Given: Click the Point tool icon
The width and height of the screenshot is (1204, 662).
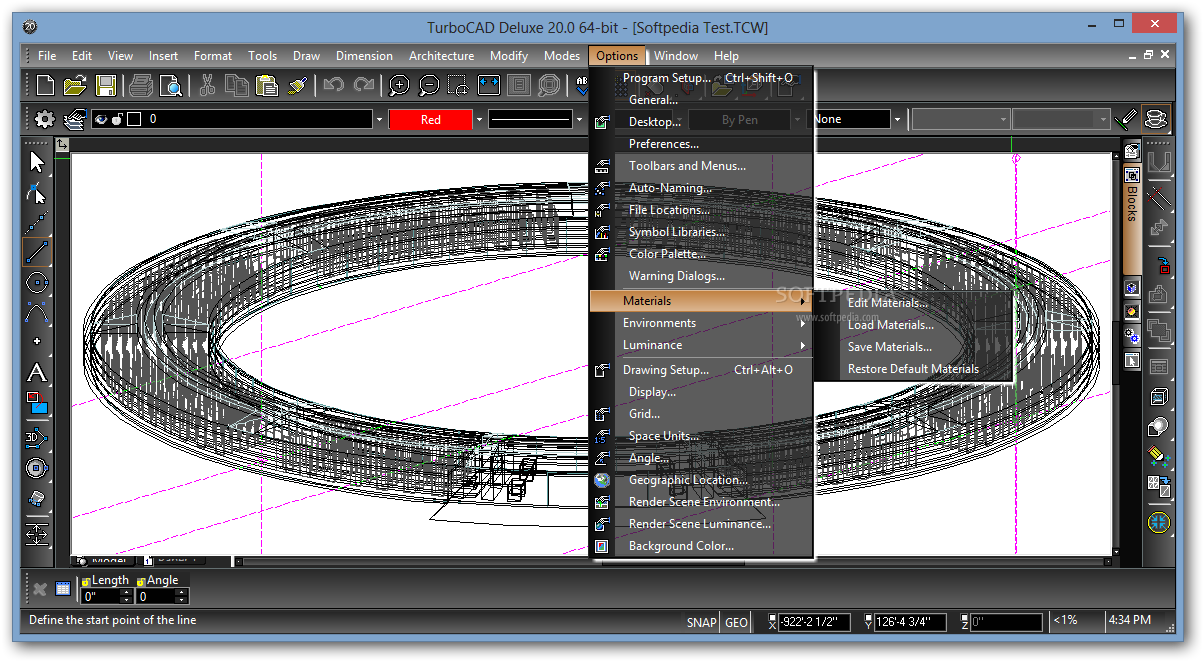Looking at the screenshot, I should coord(37,341).
